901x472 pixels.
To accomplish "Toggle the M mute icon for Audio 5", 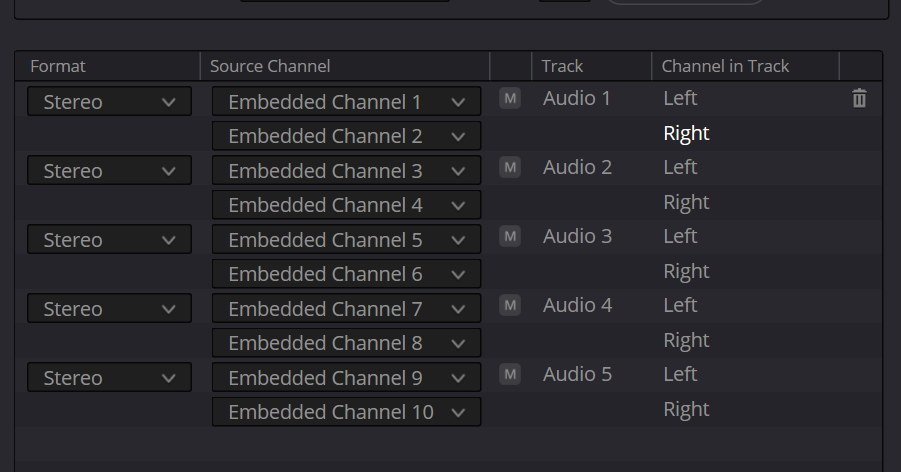I will point(510,374).
